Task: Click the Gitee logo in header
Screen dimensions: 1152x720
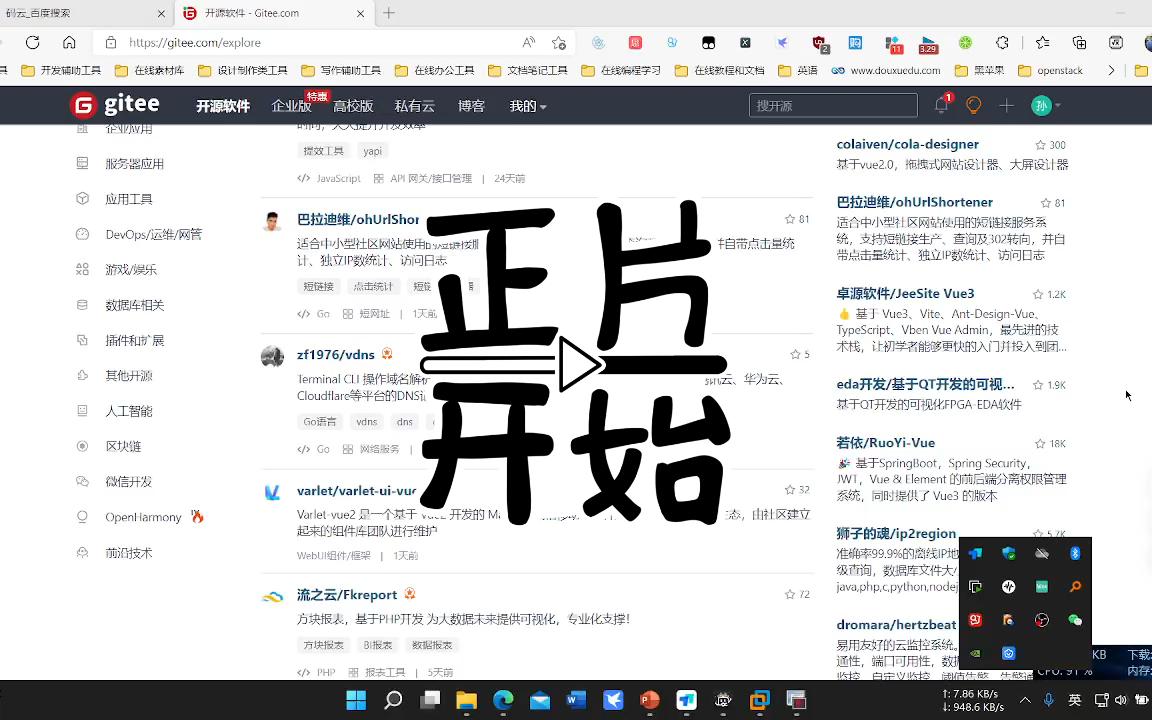Action: [x=115, y=106]
